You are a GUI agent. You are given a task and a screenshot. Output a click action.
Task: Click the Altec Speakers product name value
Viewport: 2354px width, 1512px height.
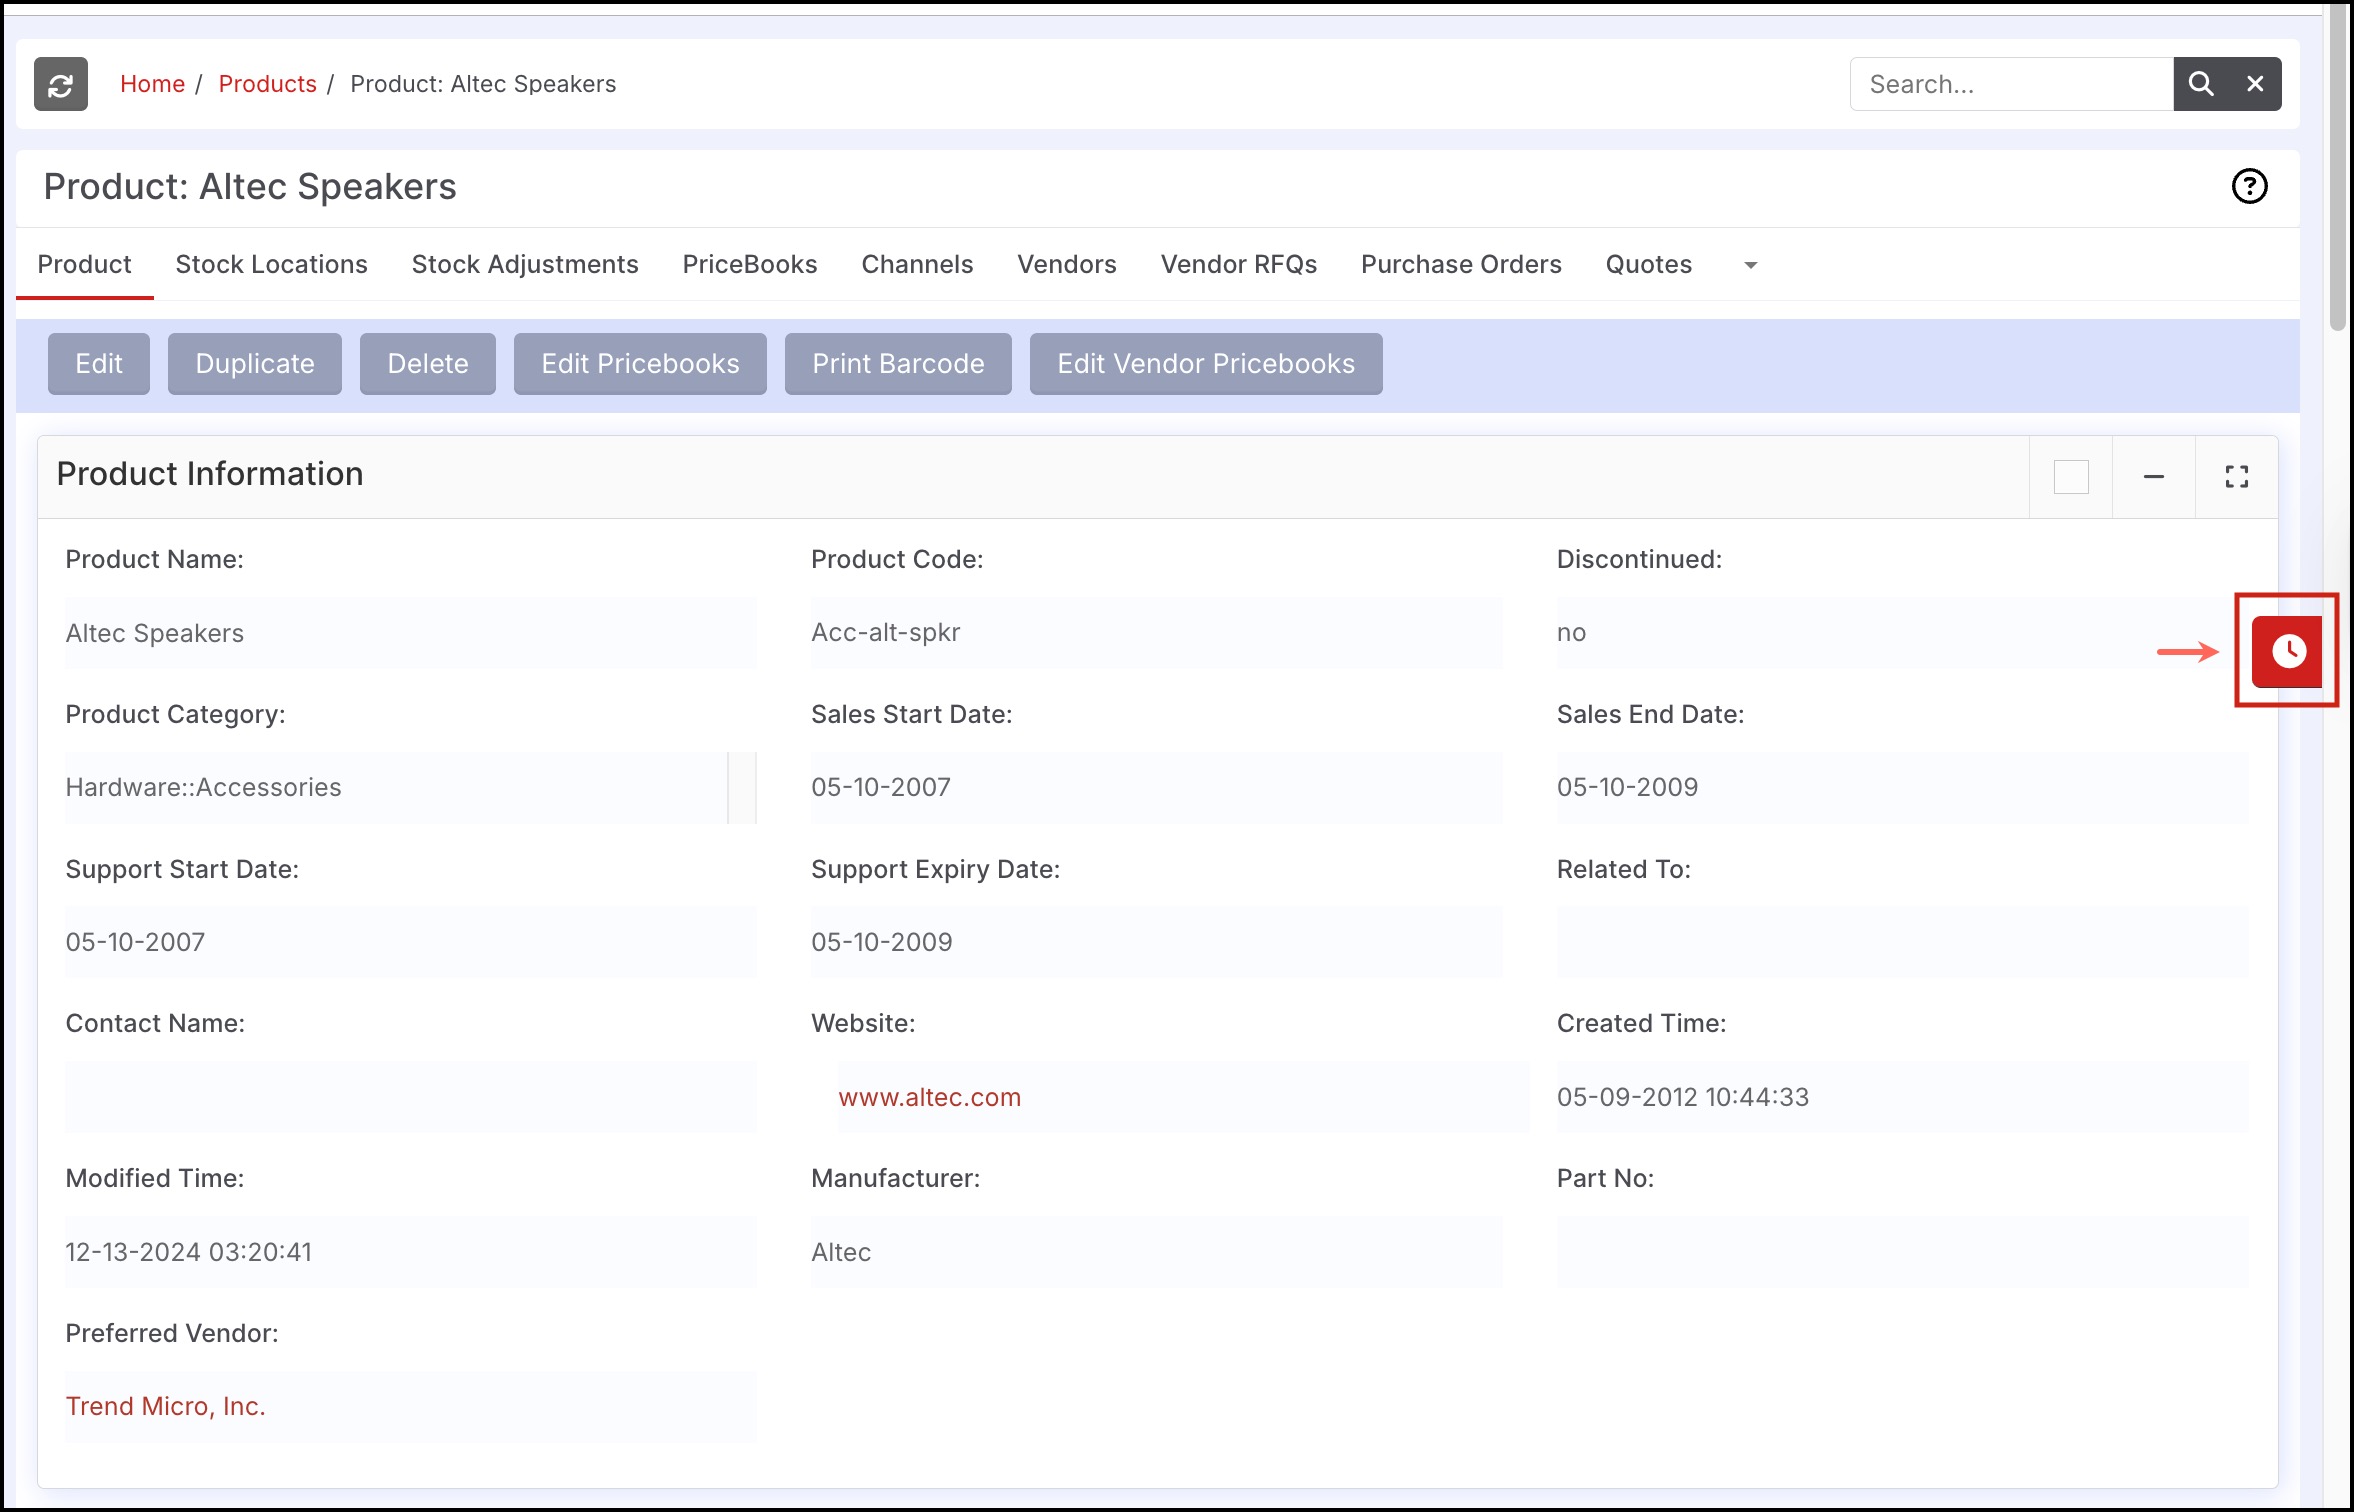[154, 633]
